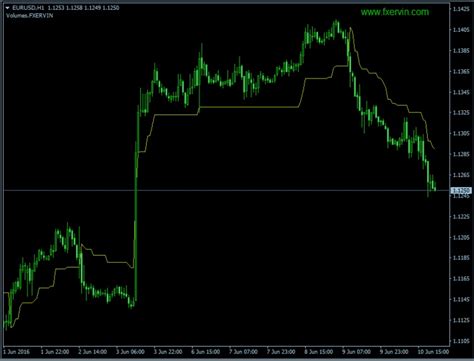
Task: Click the 9 Jun 07:00 time label
Action: pyautogui.click(x=356, y=352)
